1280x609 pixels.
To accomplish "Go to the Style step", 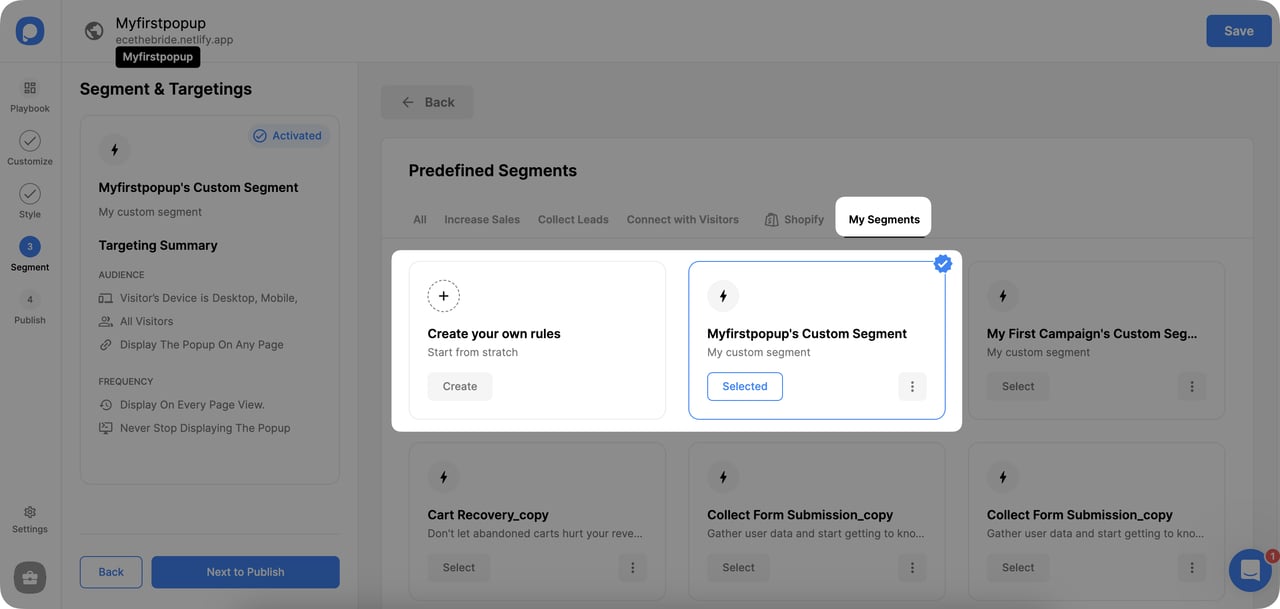I will coord(30,201).
